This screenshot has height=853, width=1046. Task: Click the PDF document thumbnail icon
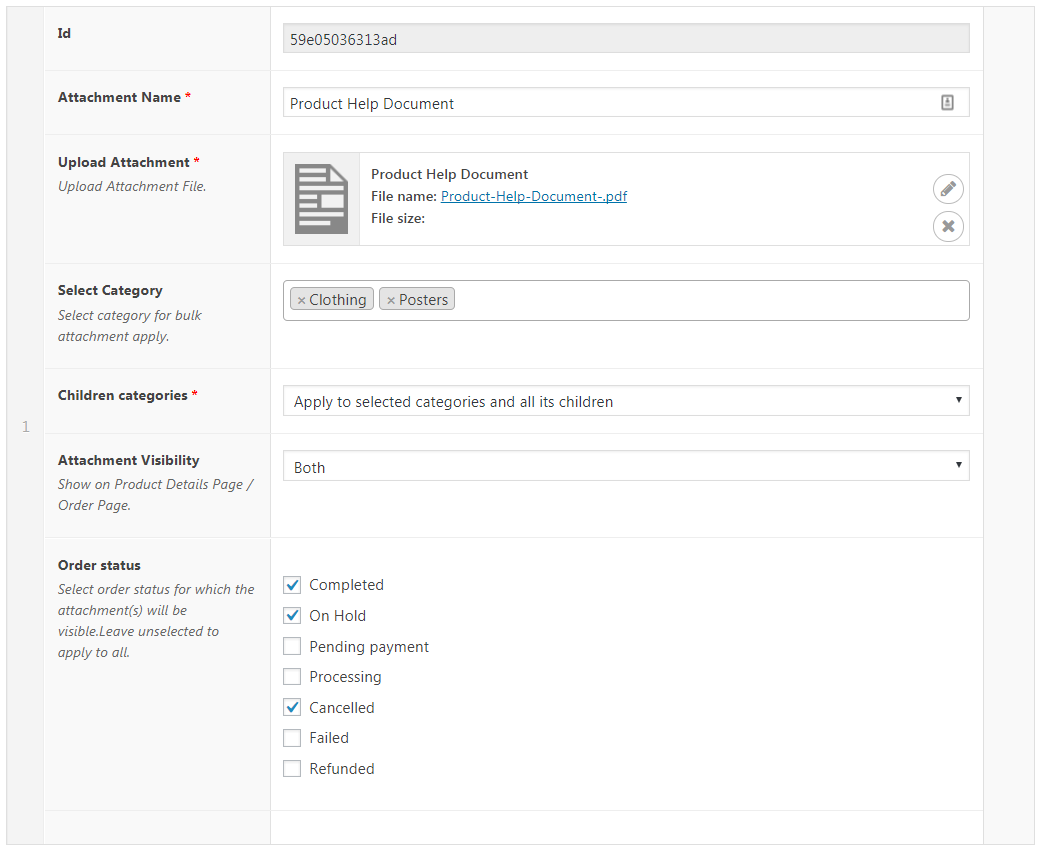(x=322, y=199)
